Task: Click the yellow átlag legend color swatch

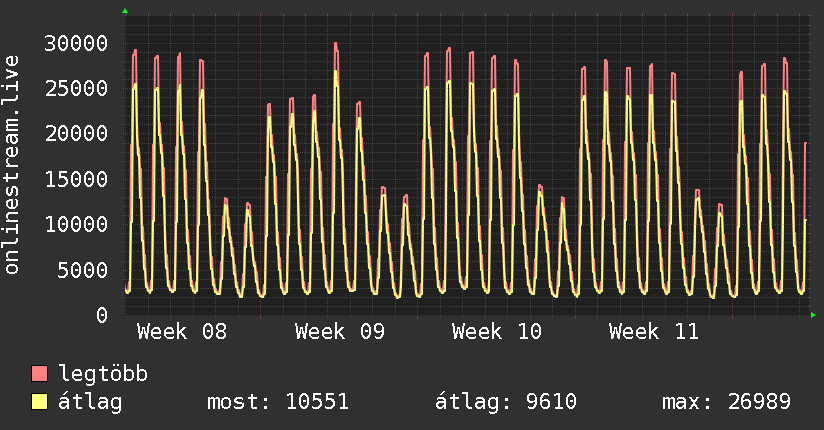Action: click(39, 402)
